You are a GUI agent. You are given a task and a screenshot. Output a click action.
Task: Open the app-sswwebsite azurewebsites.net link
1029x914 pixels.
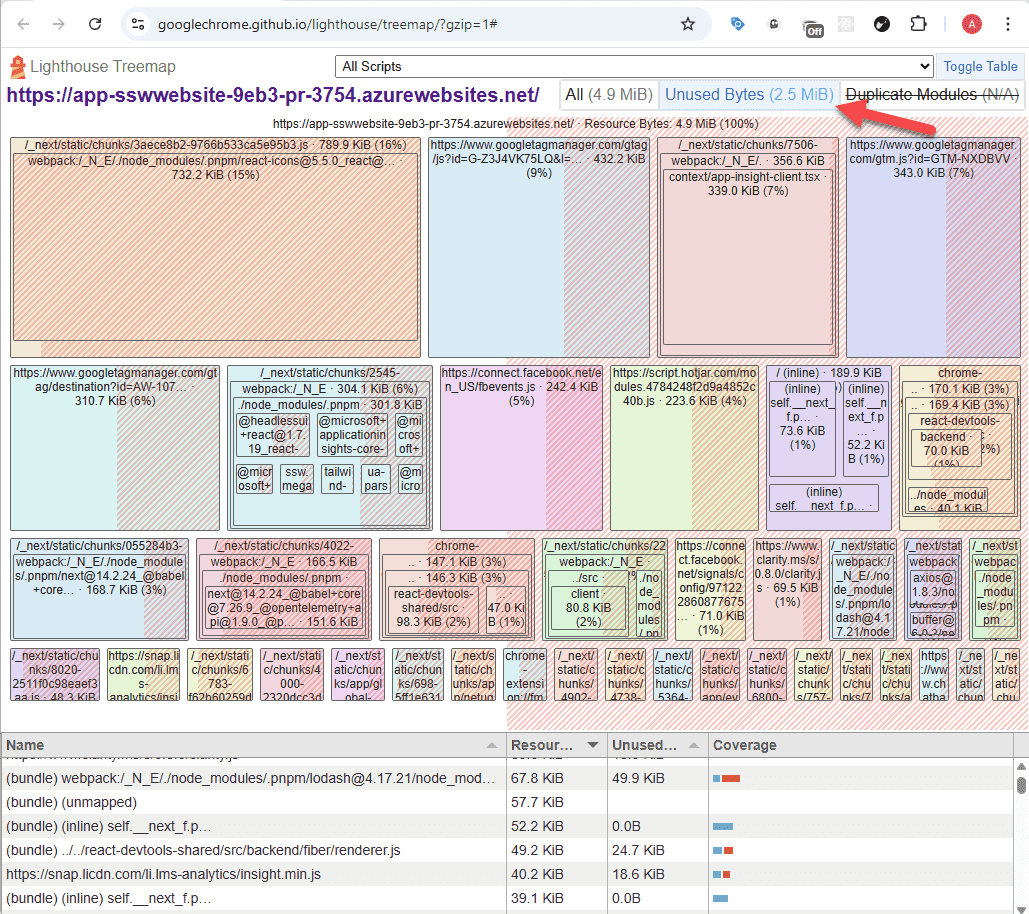click(x=273, y=95)
